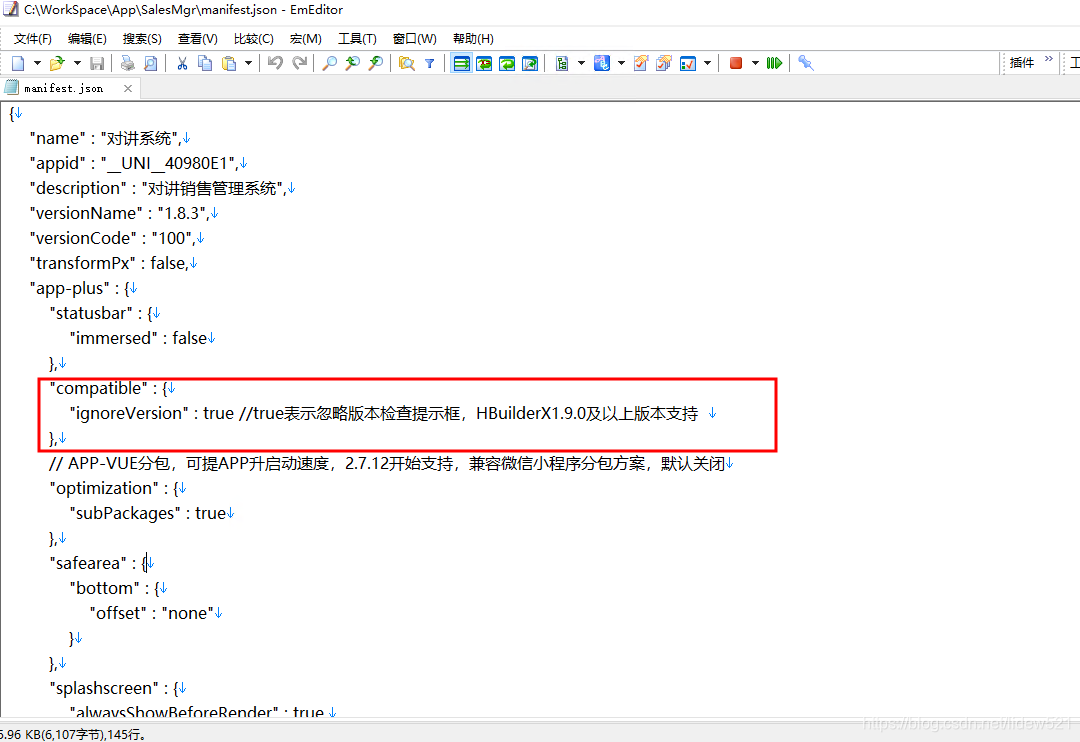Open properties for all configurations icon
1080x742 pixels.
[664, 63]
